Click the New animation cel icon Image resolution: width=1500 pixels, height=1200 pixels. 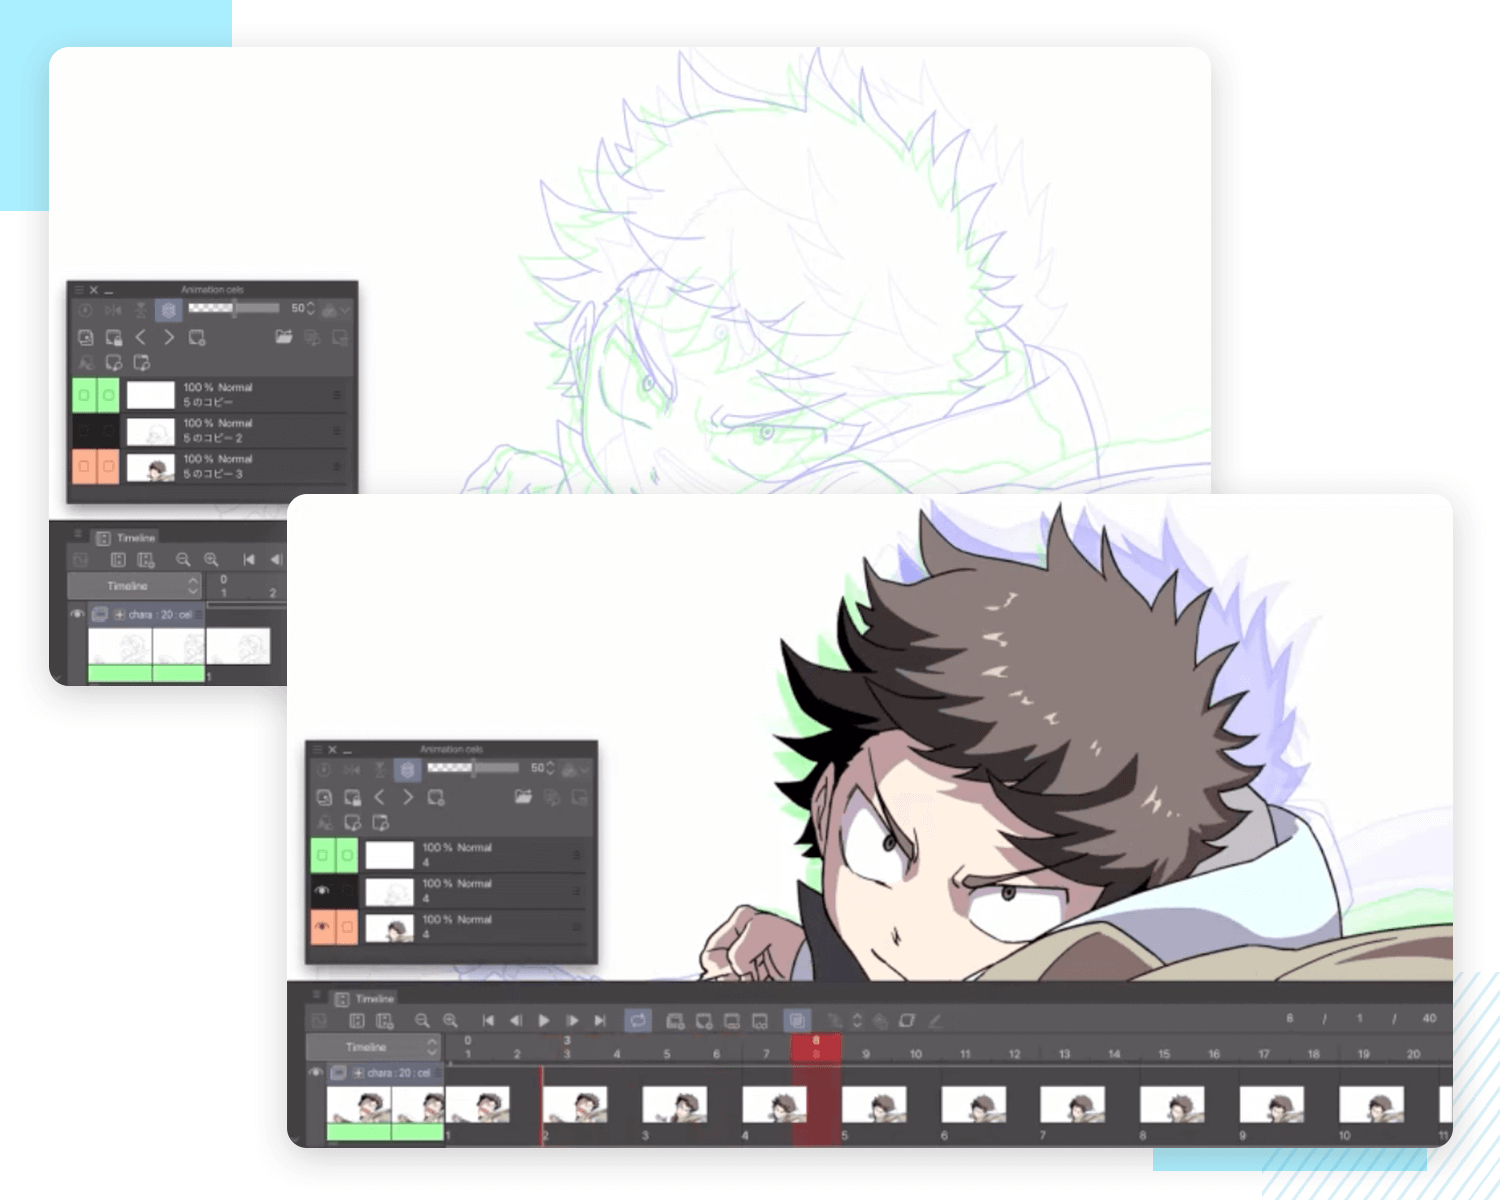tap(704, 1021)
